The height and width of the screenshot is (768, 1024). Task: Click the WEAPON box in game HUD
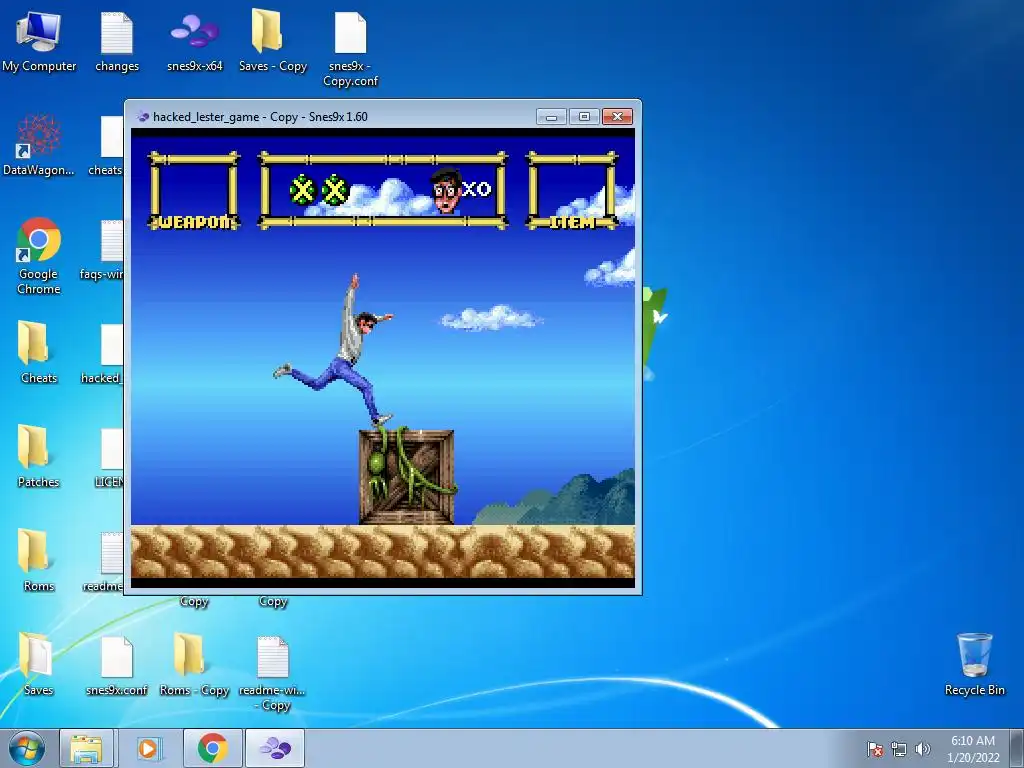click(x=195, y=191)
